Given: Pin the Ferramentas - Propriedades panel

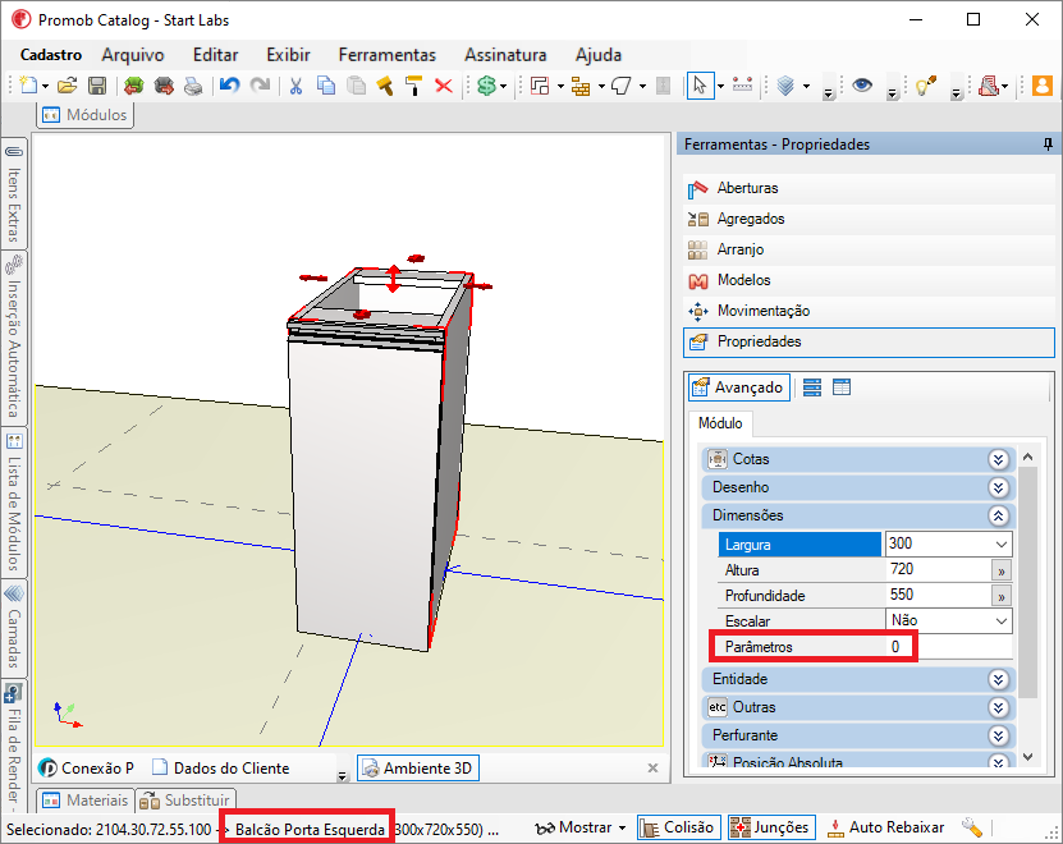Looking at the screenshot, I should tap(1047, 144).
